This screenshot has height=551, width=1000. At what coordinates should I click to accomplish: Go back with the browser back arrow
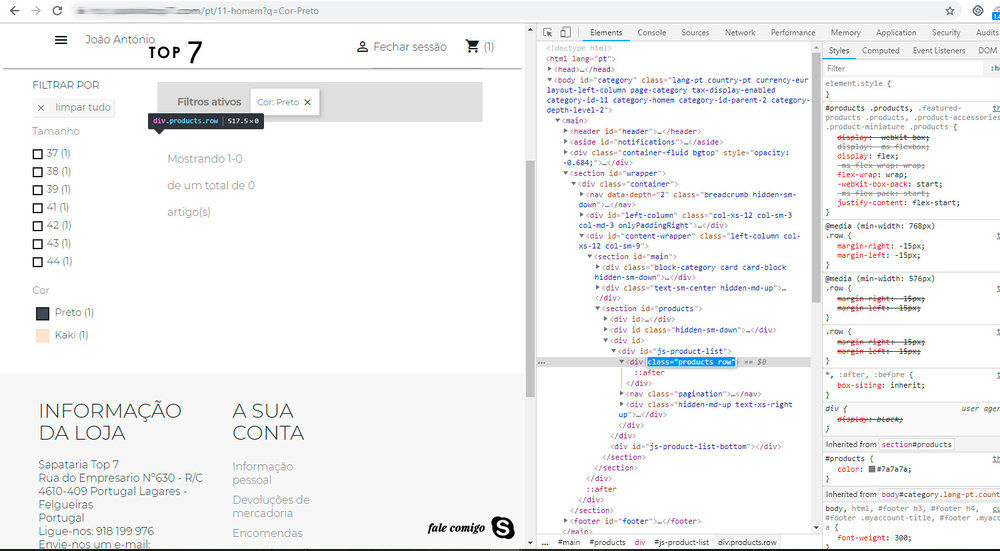[x=15, y=11]
